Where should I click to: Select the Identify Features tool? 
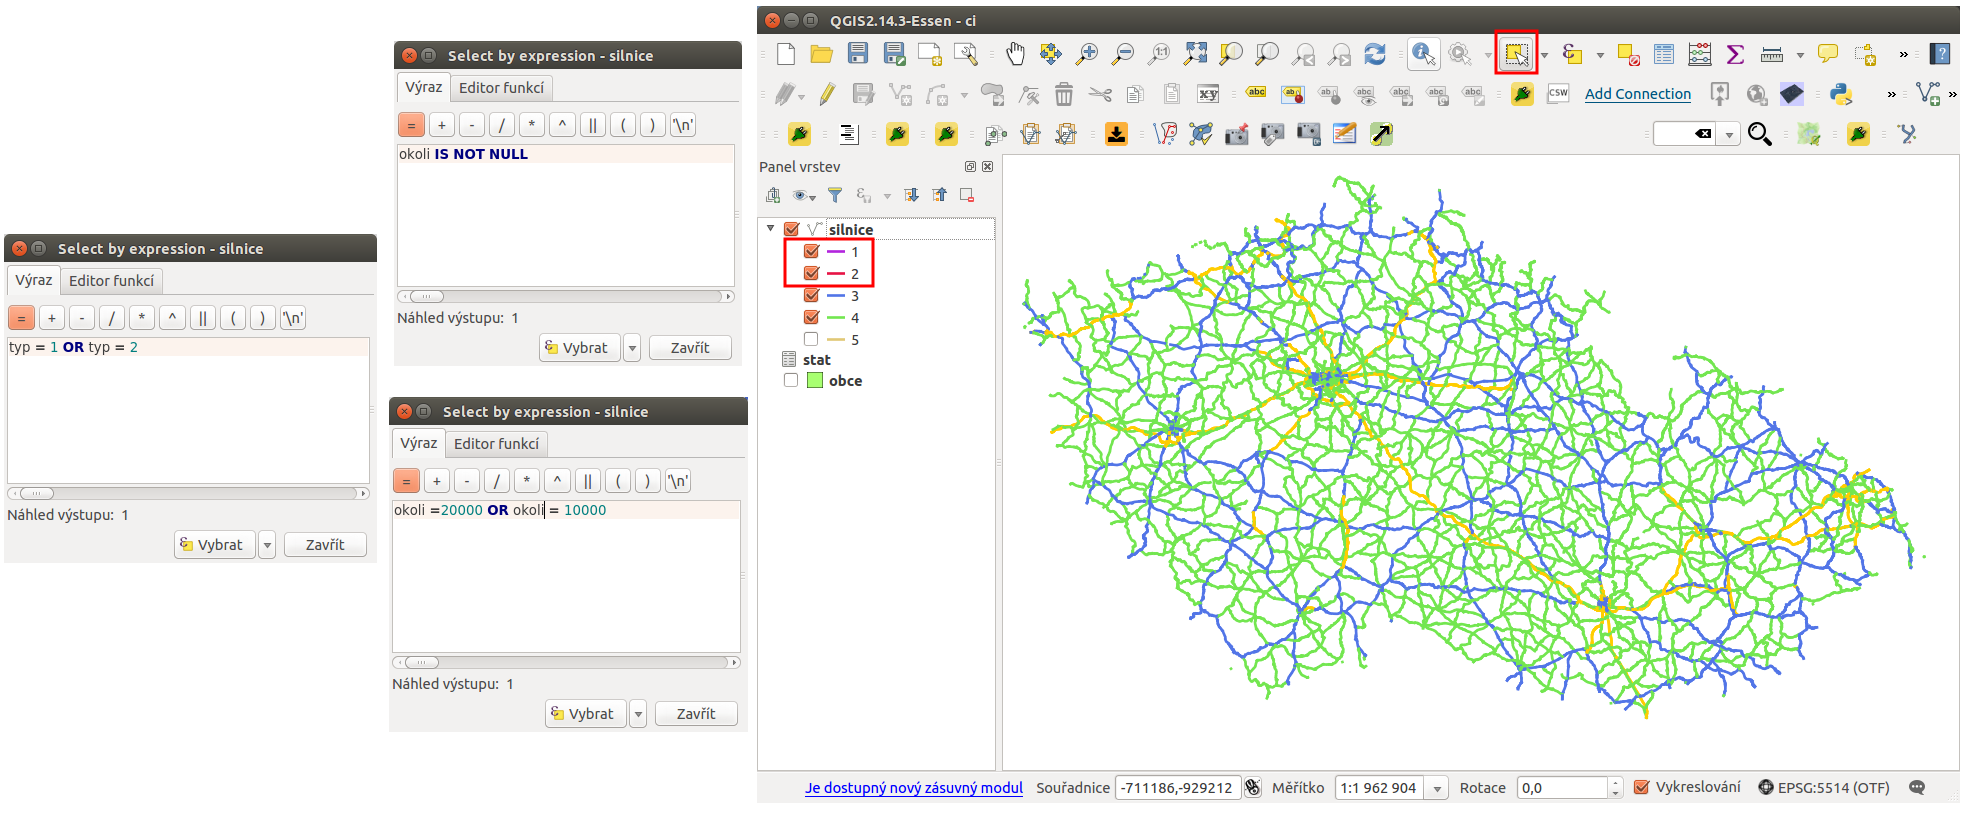(x=1423, y=54)
